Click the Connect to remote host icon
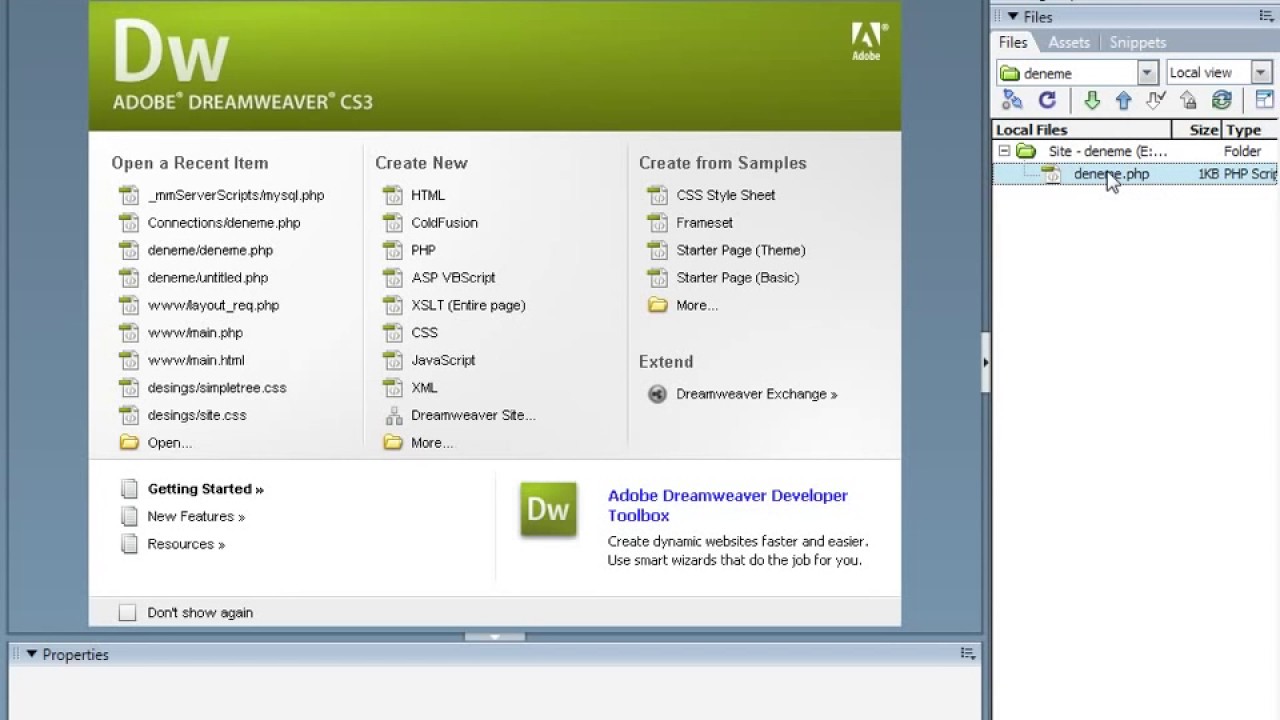Viewport: 1280px width, 720px height. [x=1012, y=100]
